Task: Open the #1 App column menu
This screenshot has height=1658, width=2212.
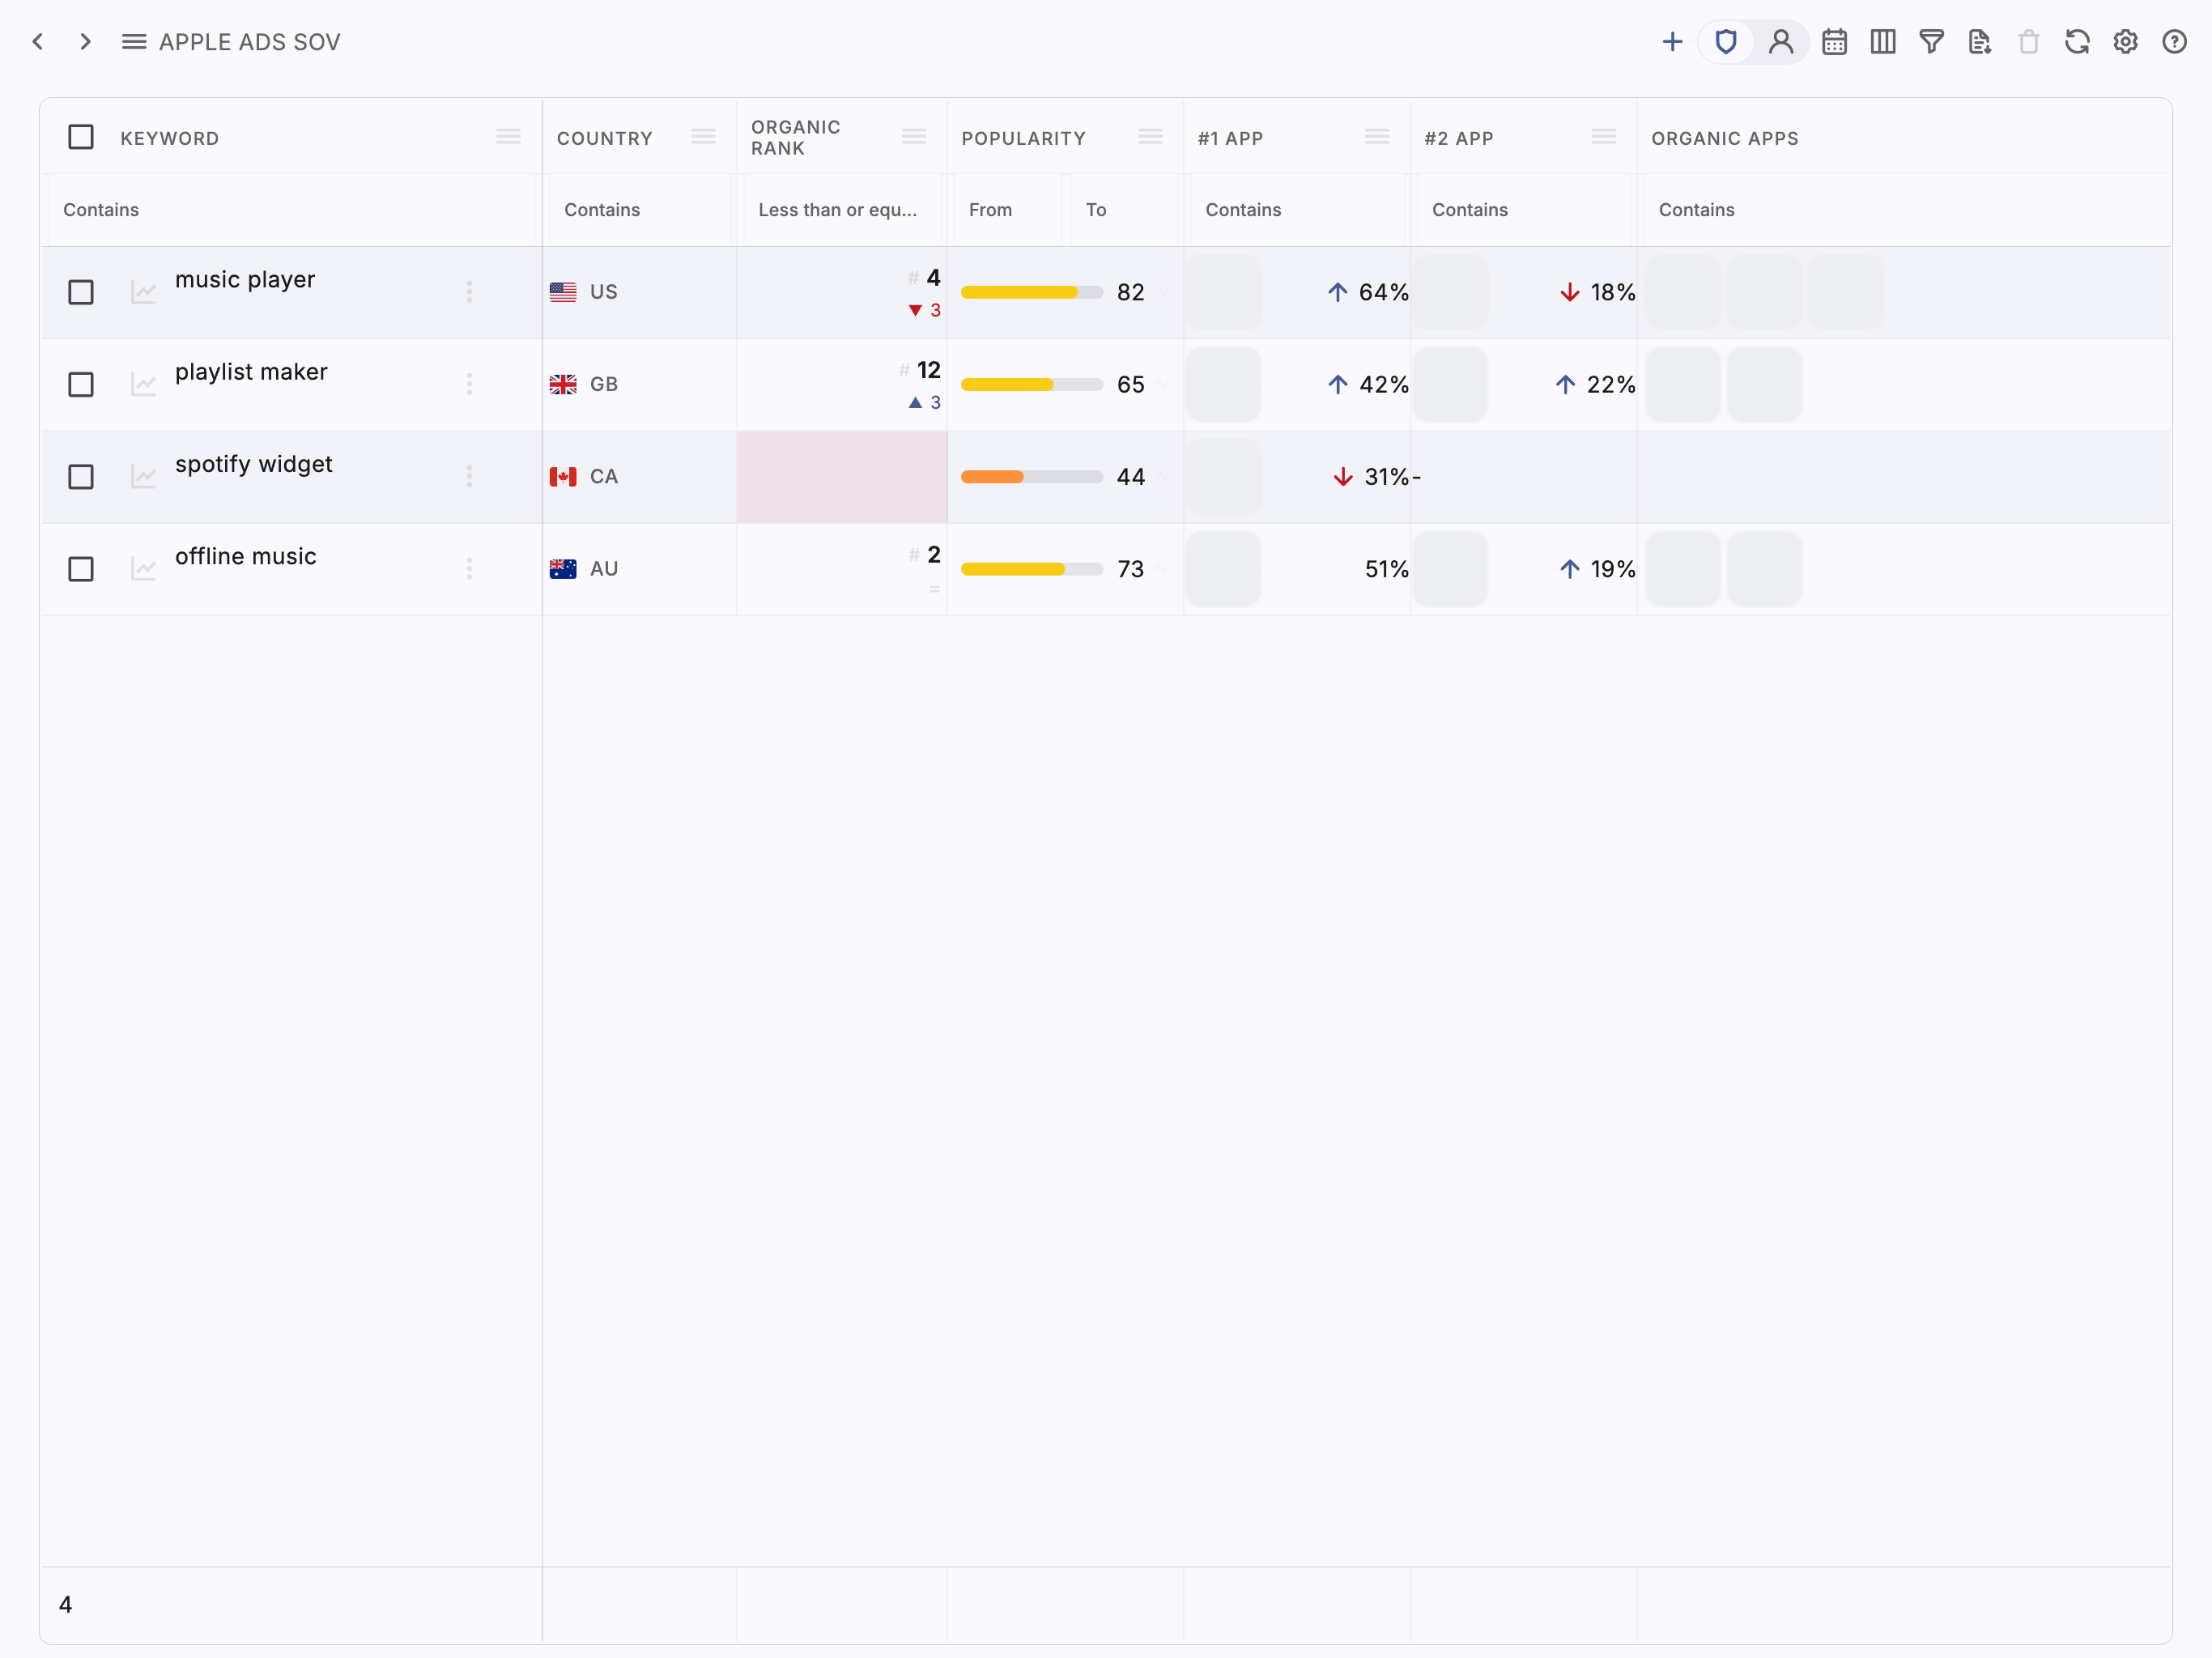Action: 1377,137
